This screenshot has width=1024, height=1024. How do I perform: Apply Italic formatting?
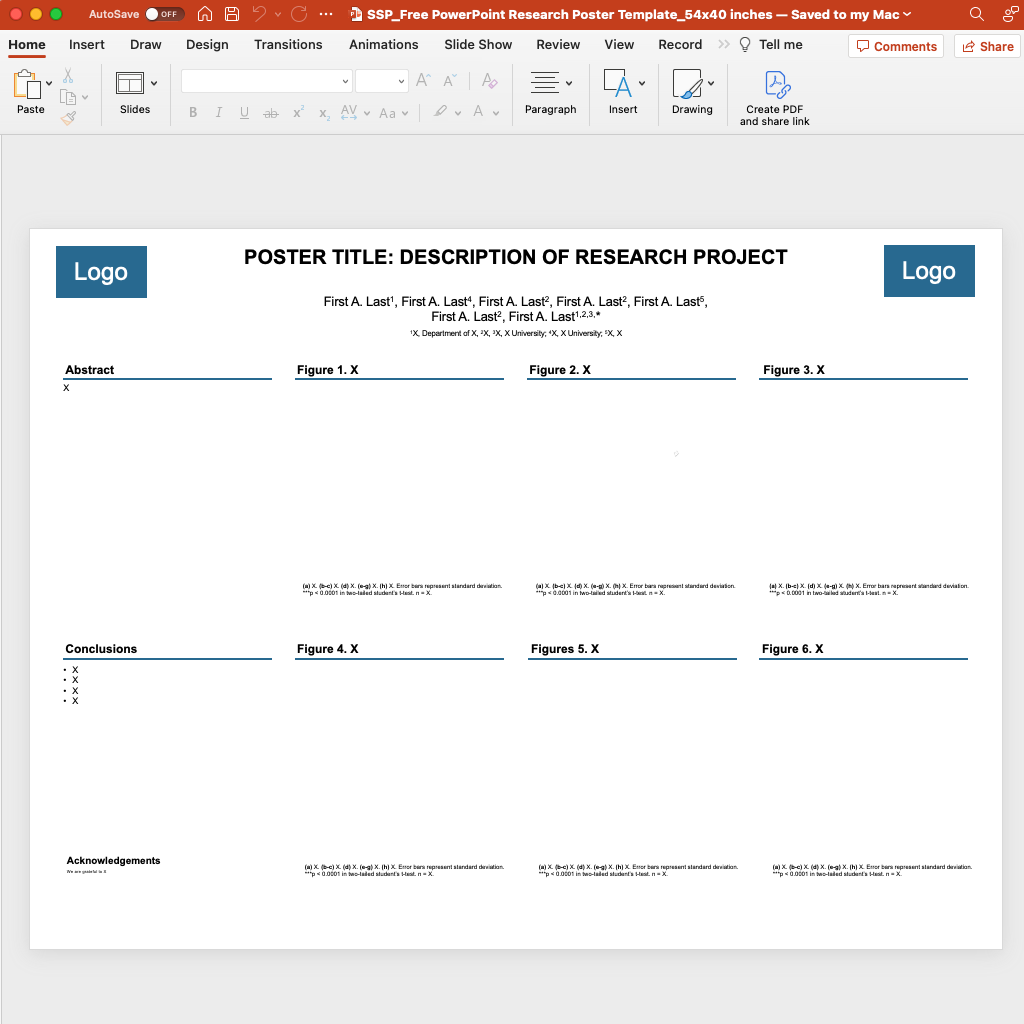pyautogui.click(x=218, y=112)
